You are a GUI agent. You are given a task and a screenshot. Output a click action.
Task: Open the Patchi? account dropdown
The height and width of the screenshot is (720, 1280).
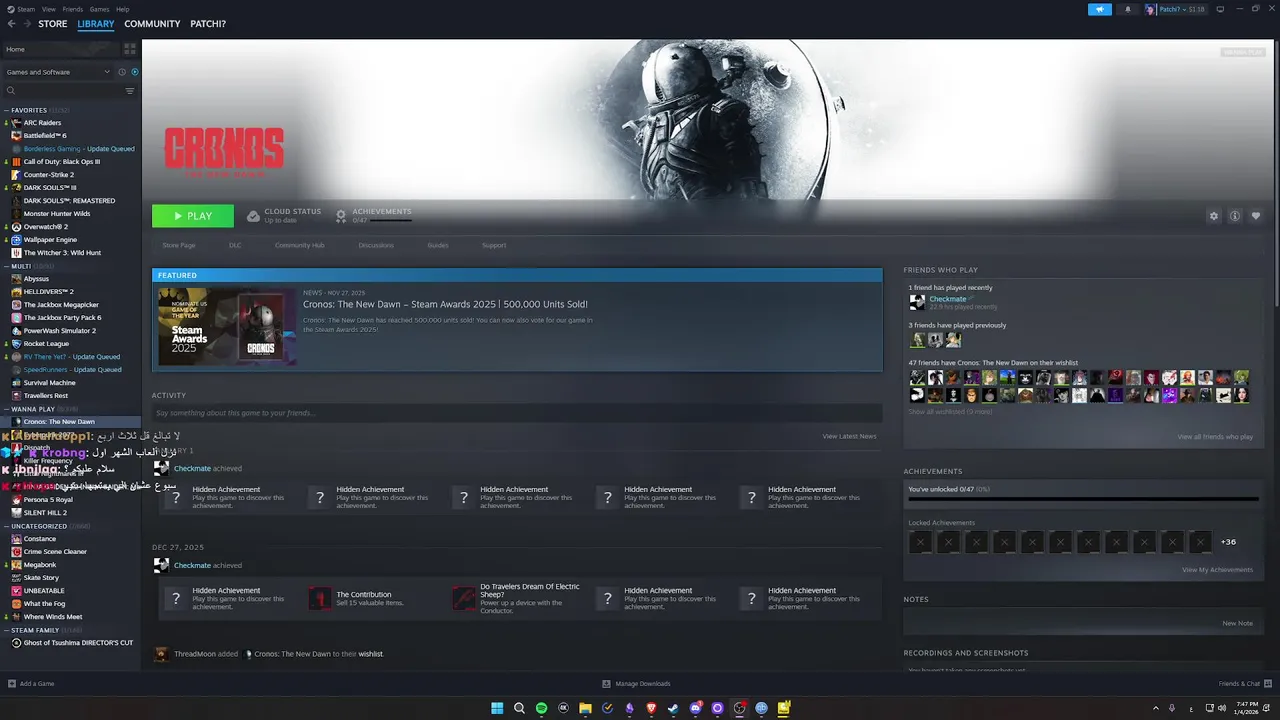(x=1178, y=9)
